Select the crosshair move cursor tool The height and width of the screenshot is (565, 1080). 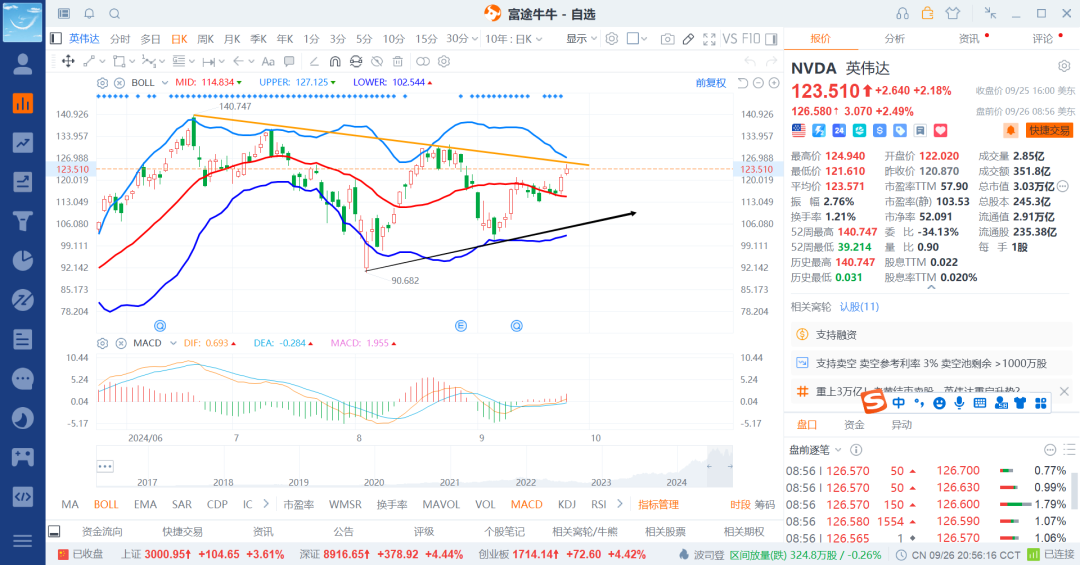pyautogui.click(x=68, y=61)
